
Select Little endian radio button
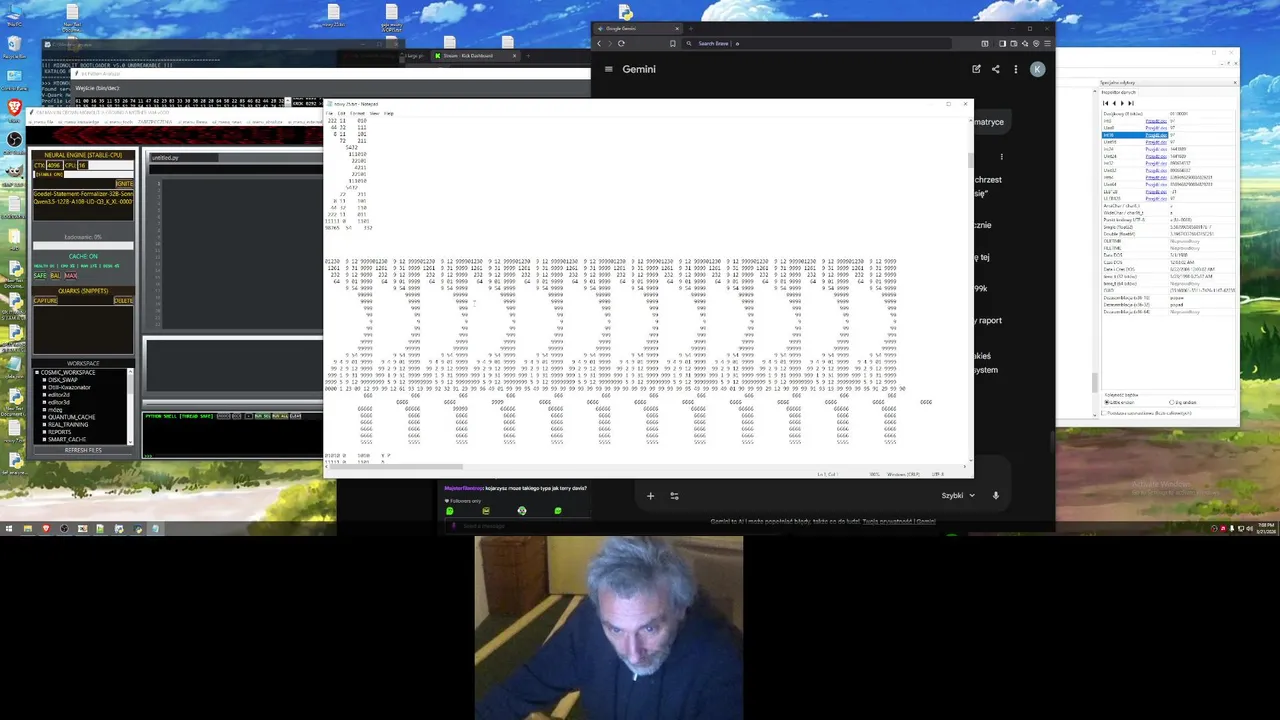1107,401
